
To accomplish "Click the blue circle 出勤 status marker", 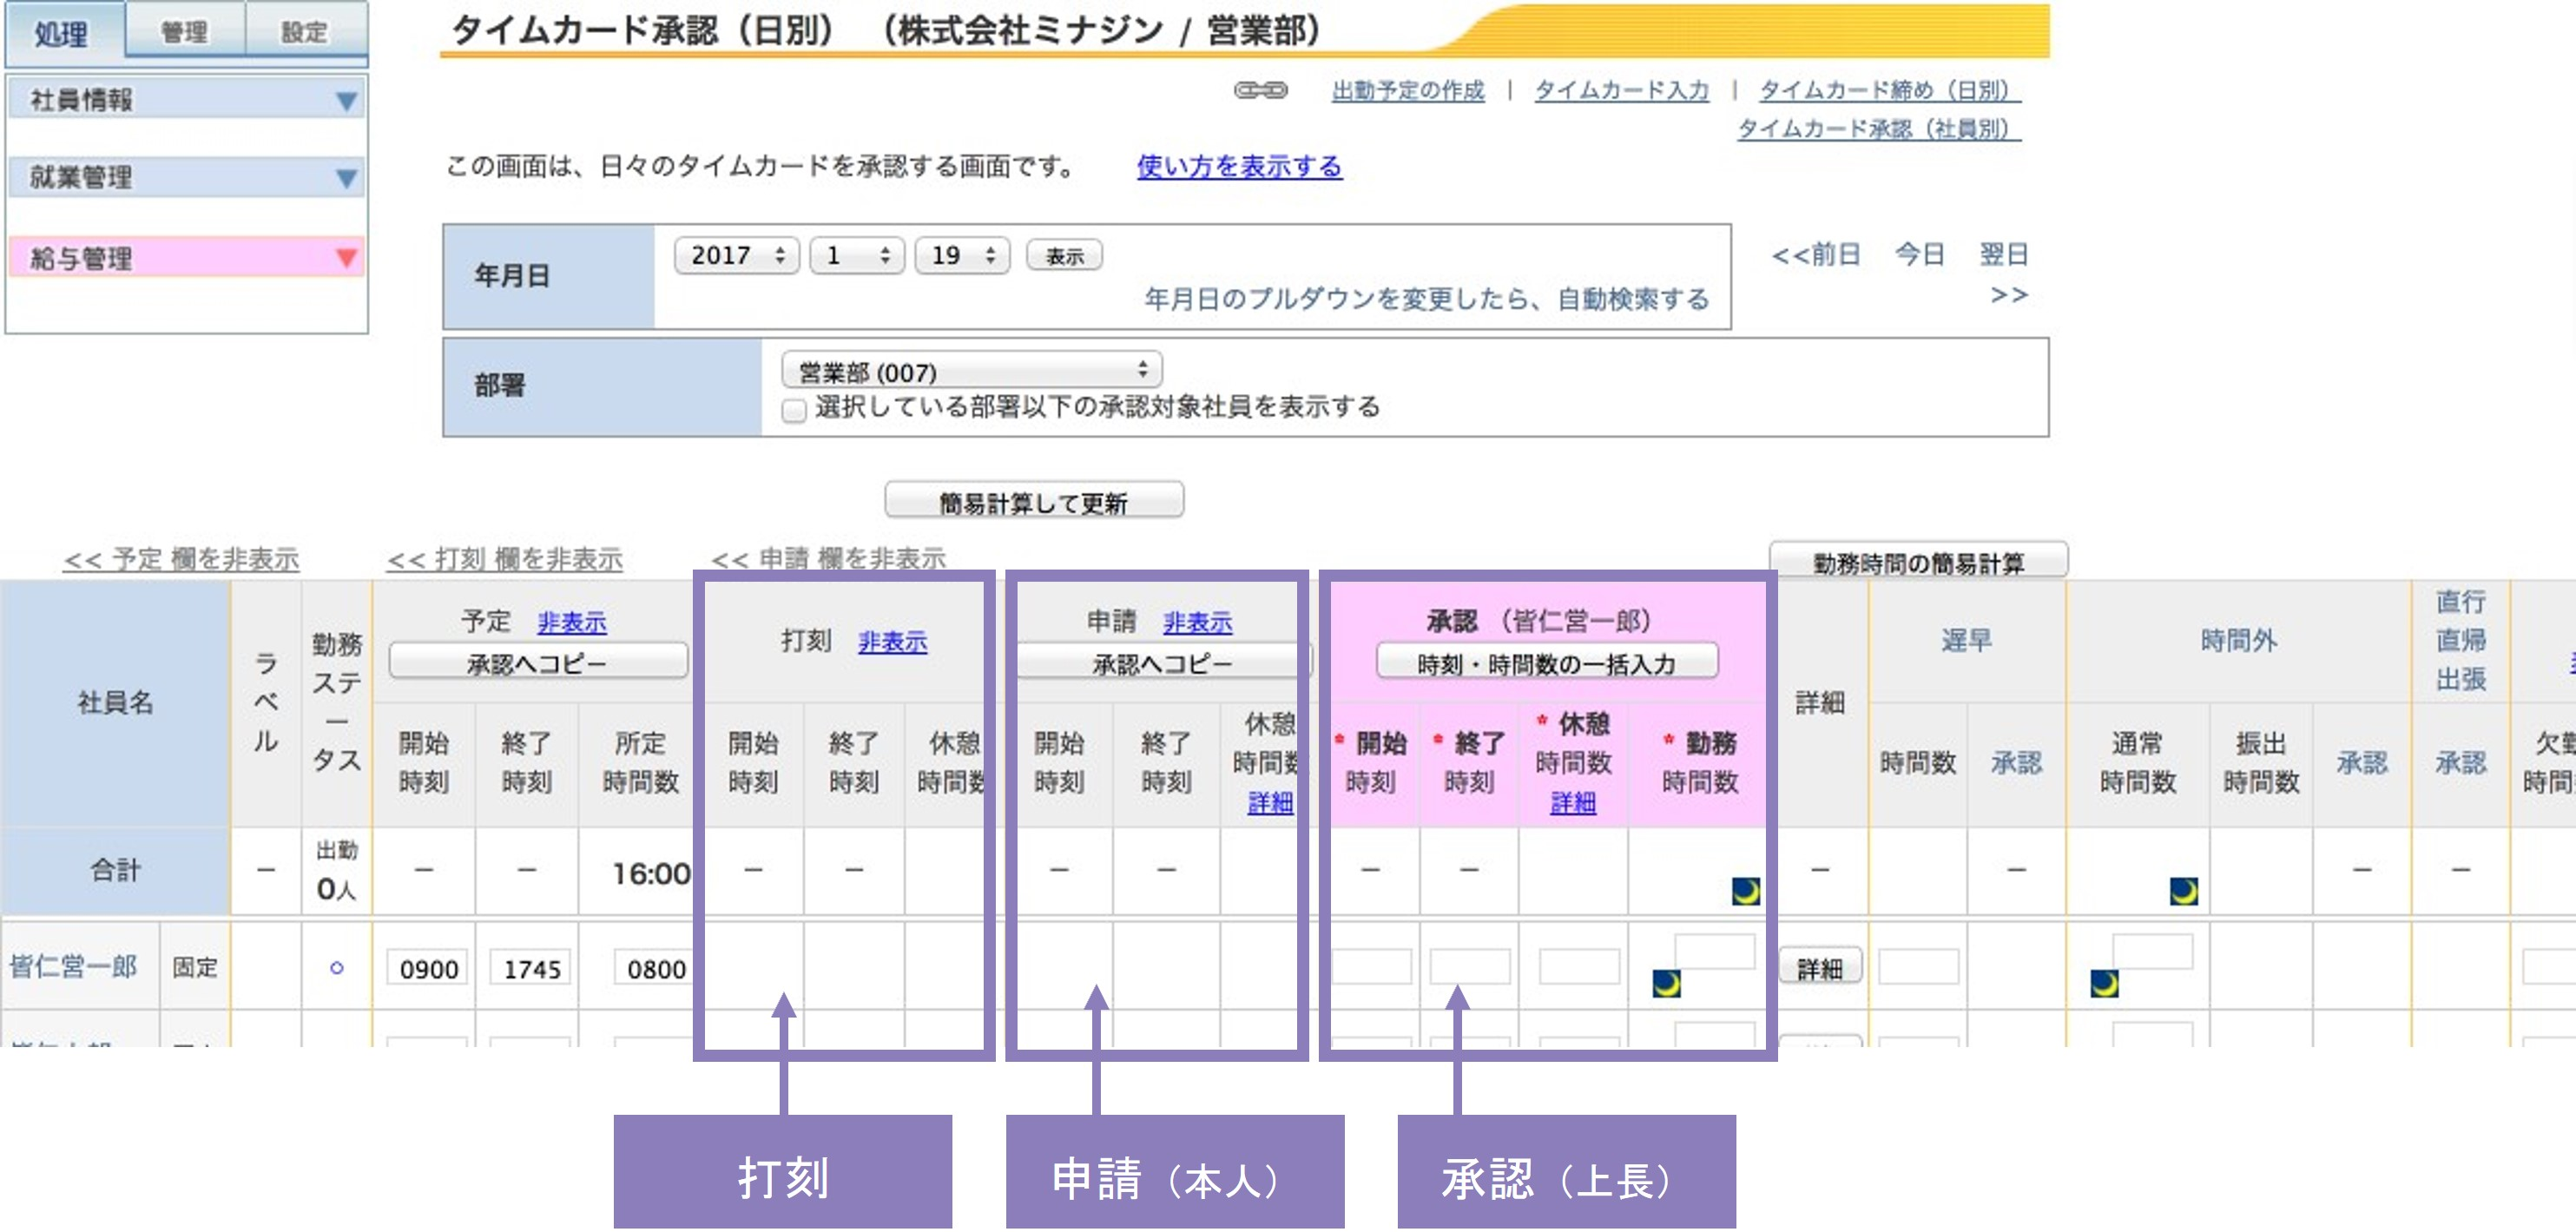I will [336, 967].
